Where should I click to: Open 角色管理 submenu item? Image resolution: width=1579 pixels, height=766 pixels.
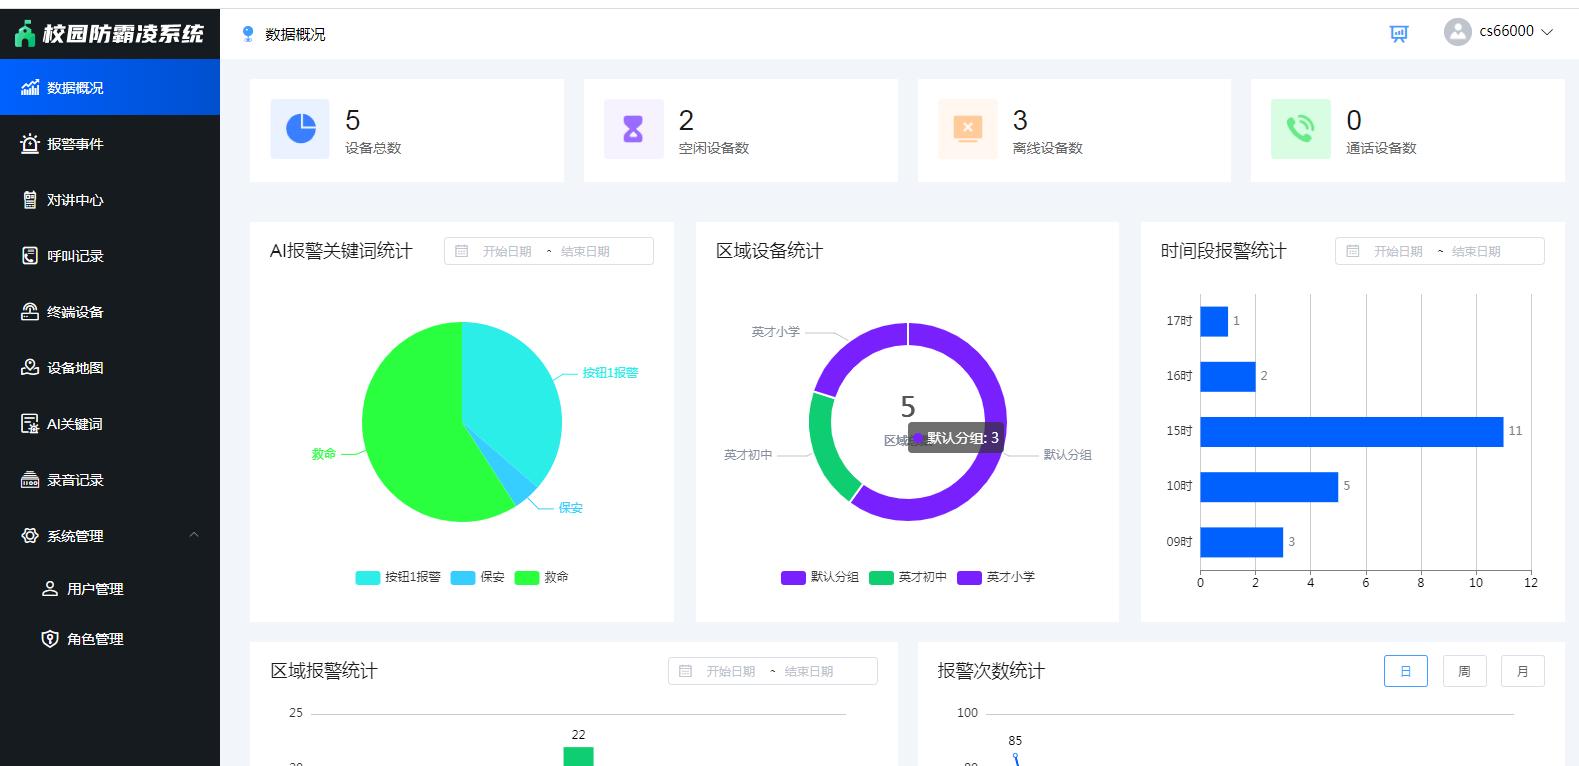click(110, 639)
